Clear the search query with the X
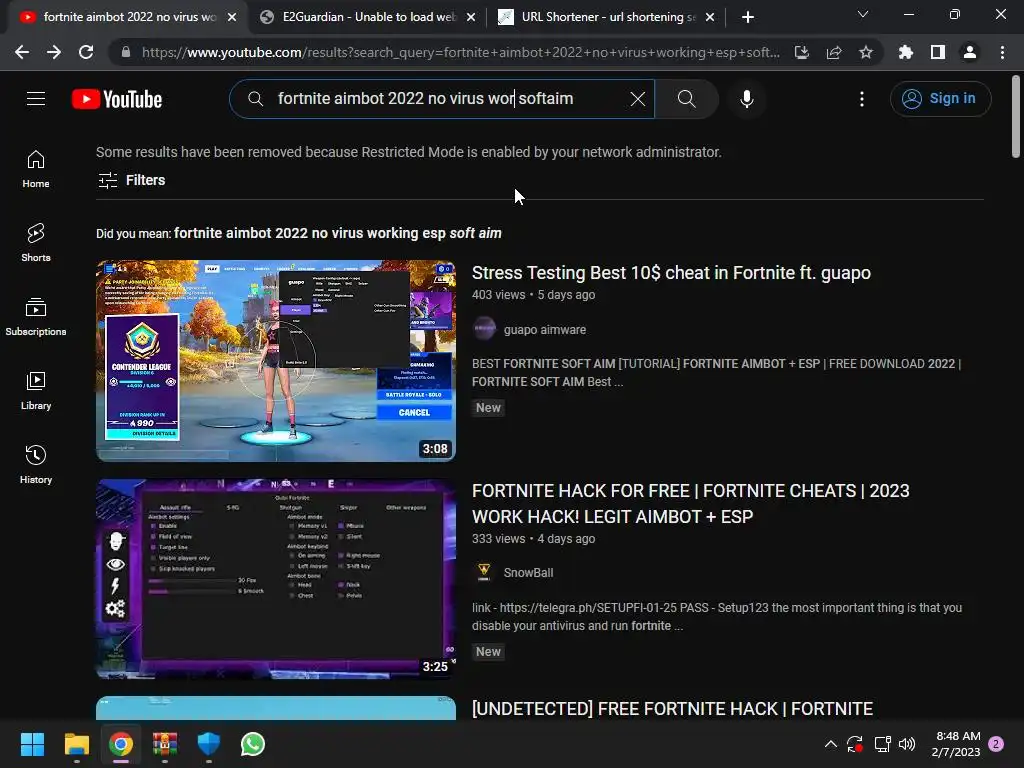This screenshot has height=768, width=1024. coord(637,99)
